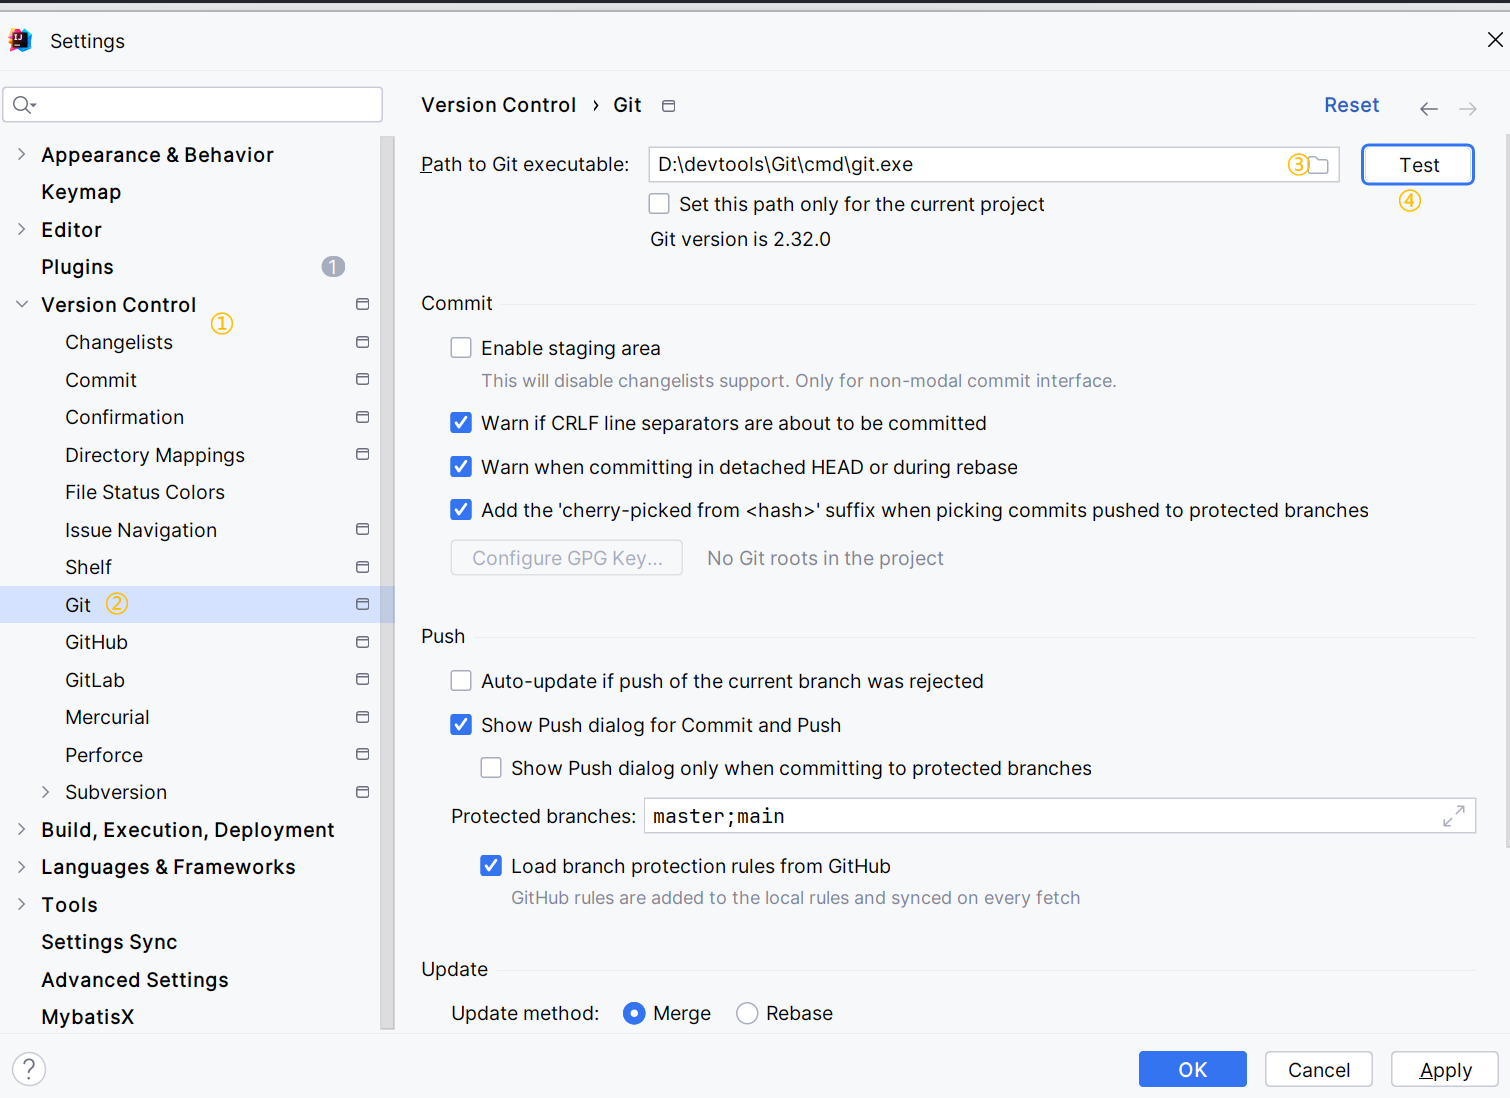Viewport: 1510px width, 1098px height.
Task: Expand the Subversion node
Action: point(45,792)
